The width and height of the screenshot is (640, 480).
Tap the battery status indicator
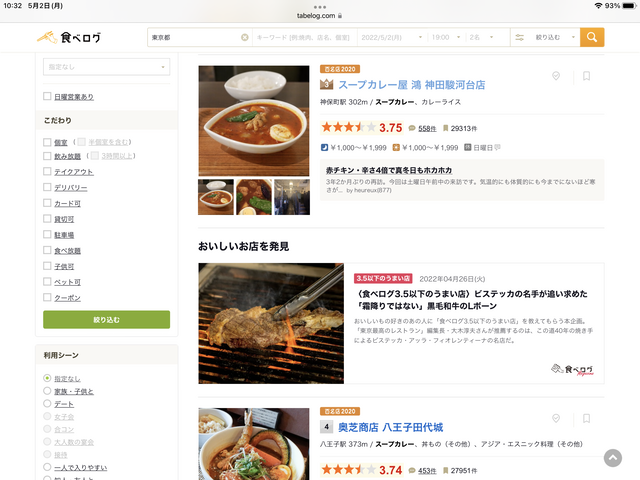(x=628, y=6)
